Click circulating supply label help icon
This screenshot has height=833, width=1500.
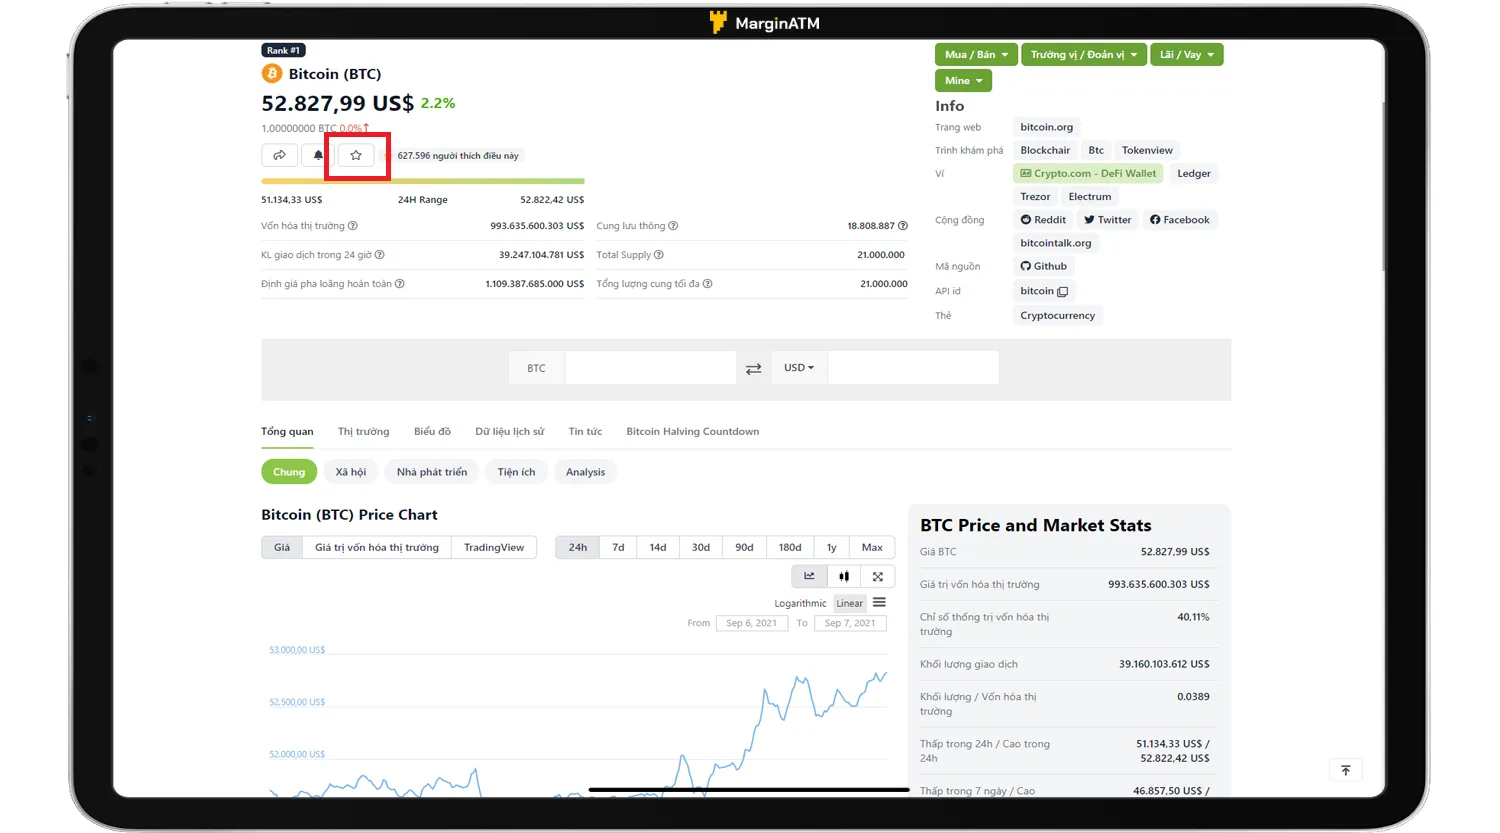(673, 226)
